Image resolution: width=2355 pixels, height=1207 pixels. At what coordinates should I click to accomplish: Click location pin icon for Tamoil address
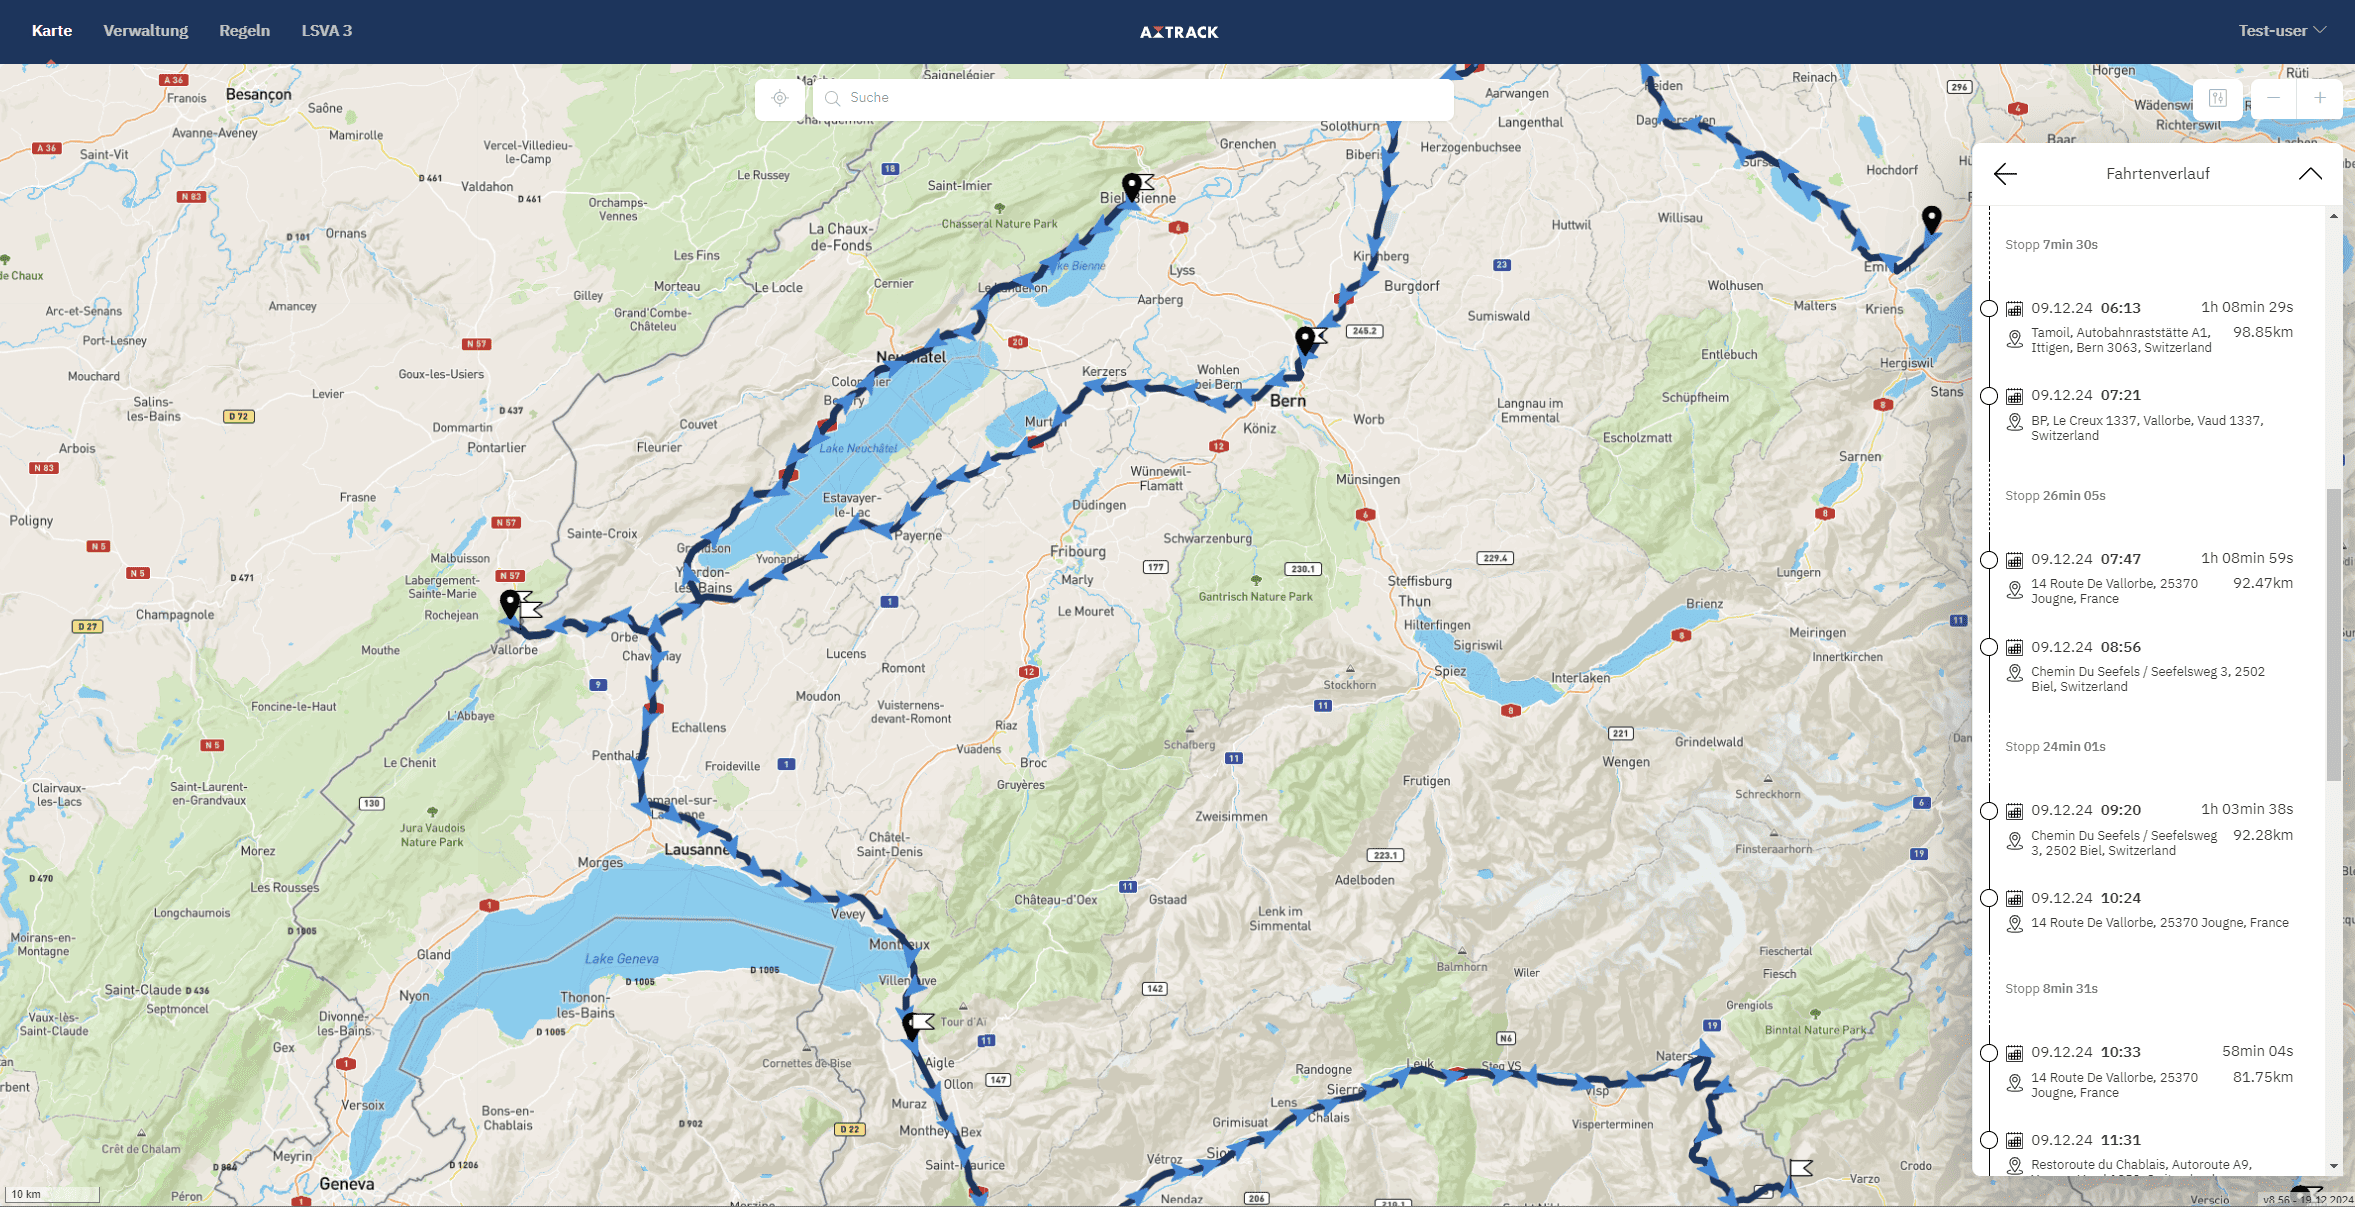(x=2014, y=340)
